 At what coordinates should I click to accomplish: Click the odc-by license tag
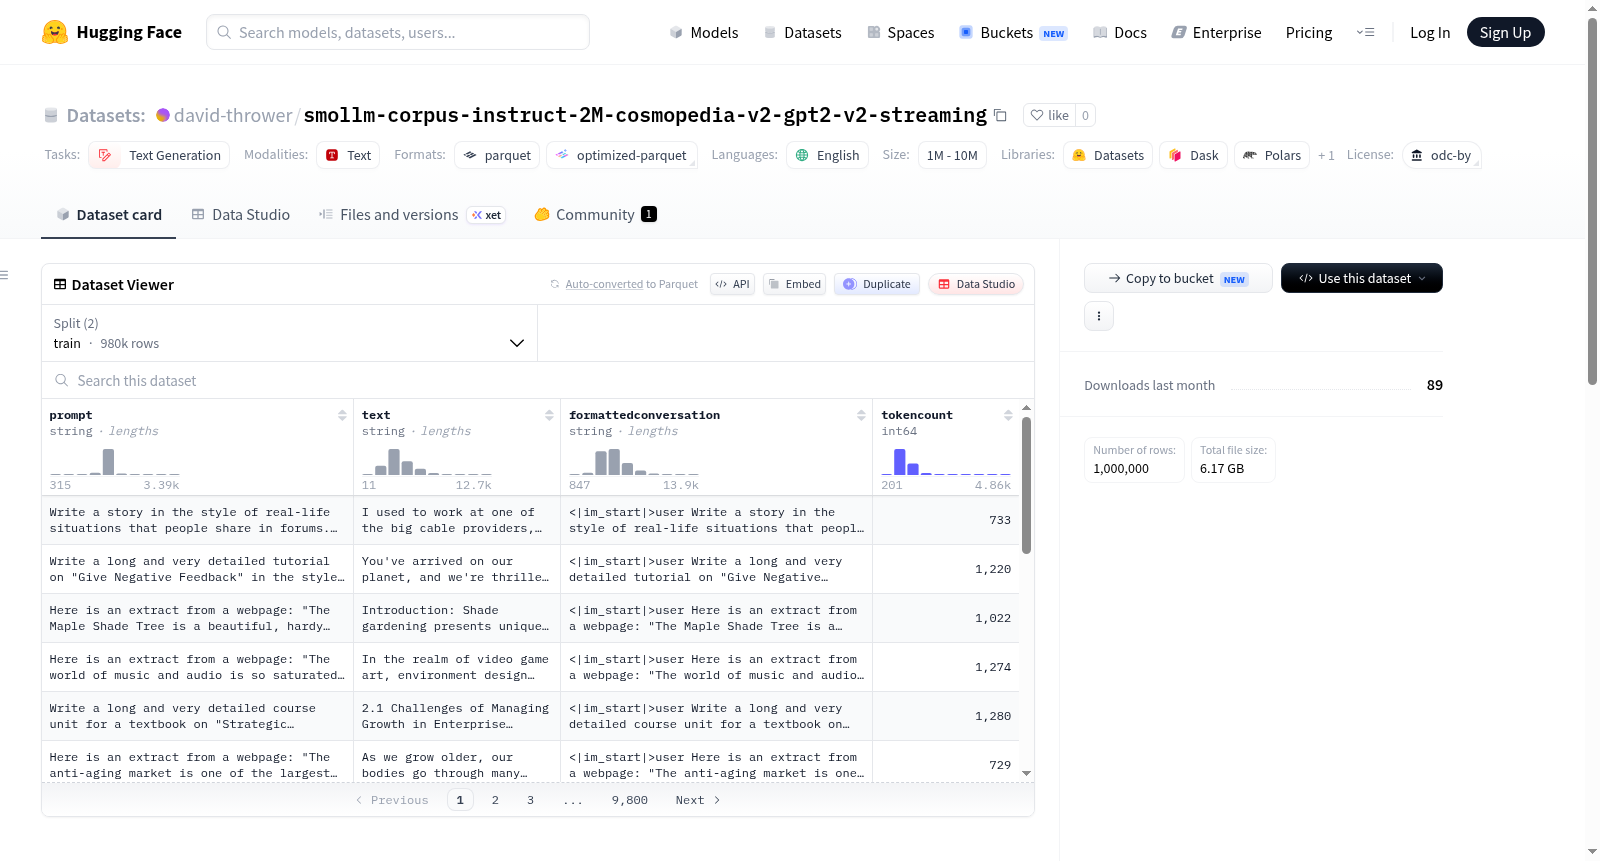click(x=1441, y=155)
